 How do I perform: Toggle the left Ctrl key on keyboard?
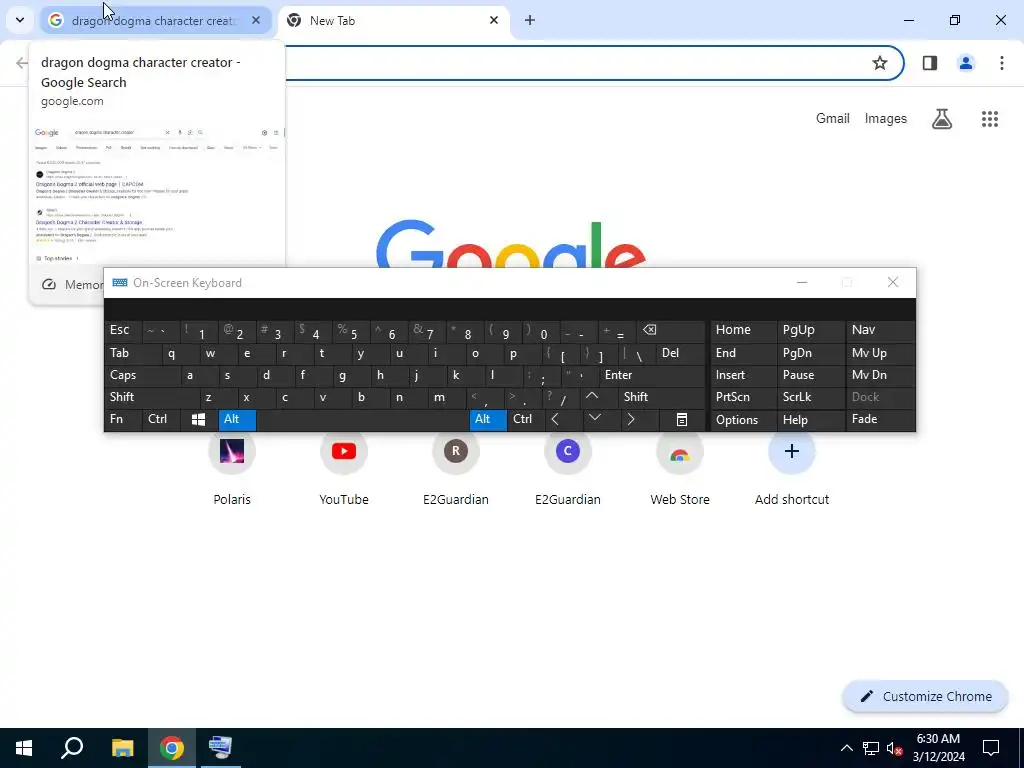(x=161, y=419)
